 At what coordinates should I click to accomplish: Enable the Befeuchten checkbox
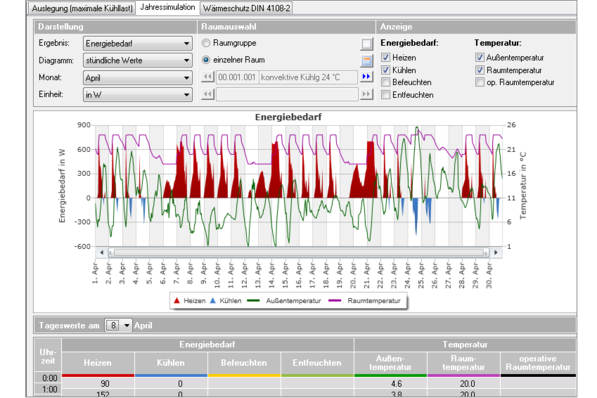(x=386, y=82)
